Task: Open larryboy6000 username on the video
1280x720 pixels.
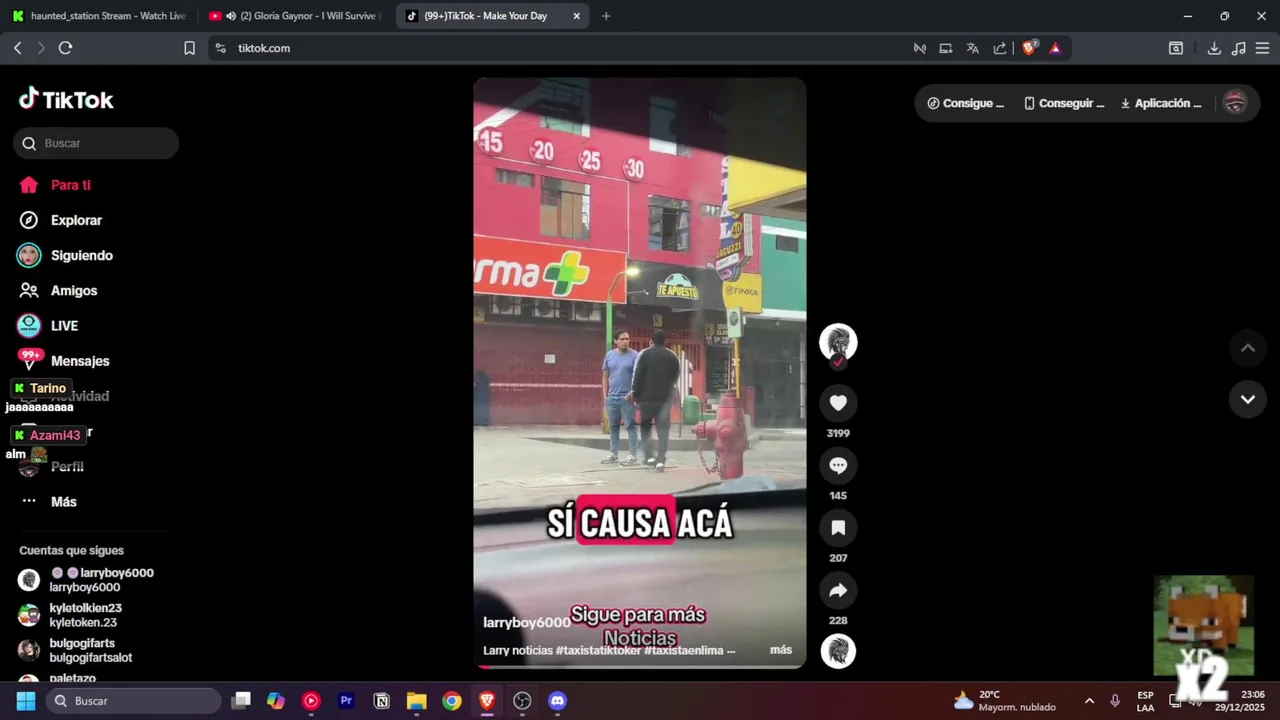Action: [526, 622]
